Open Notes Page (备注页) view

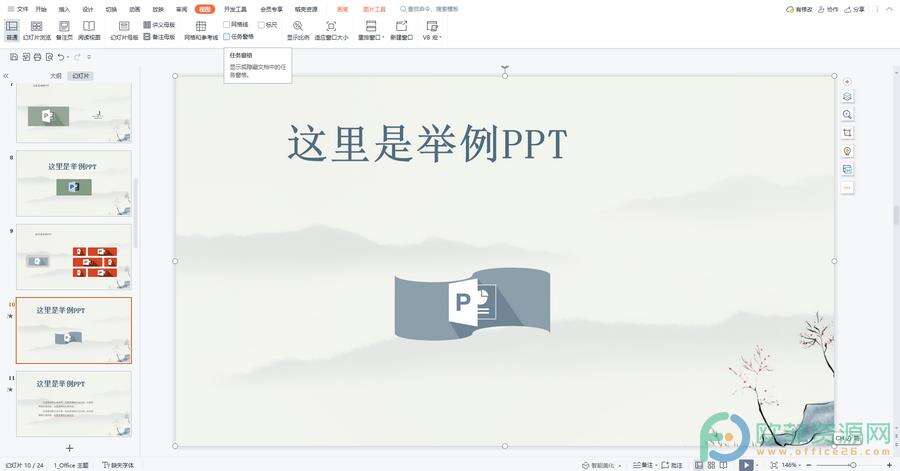click(x=64, y=30)
